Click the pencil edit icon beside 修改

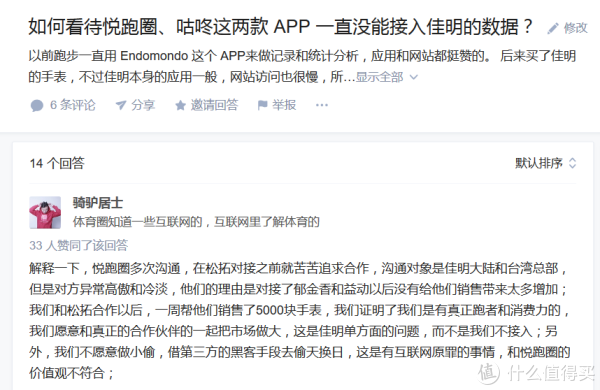pyautogui.click(x=553, y=28)
